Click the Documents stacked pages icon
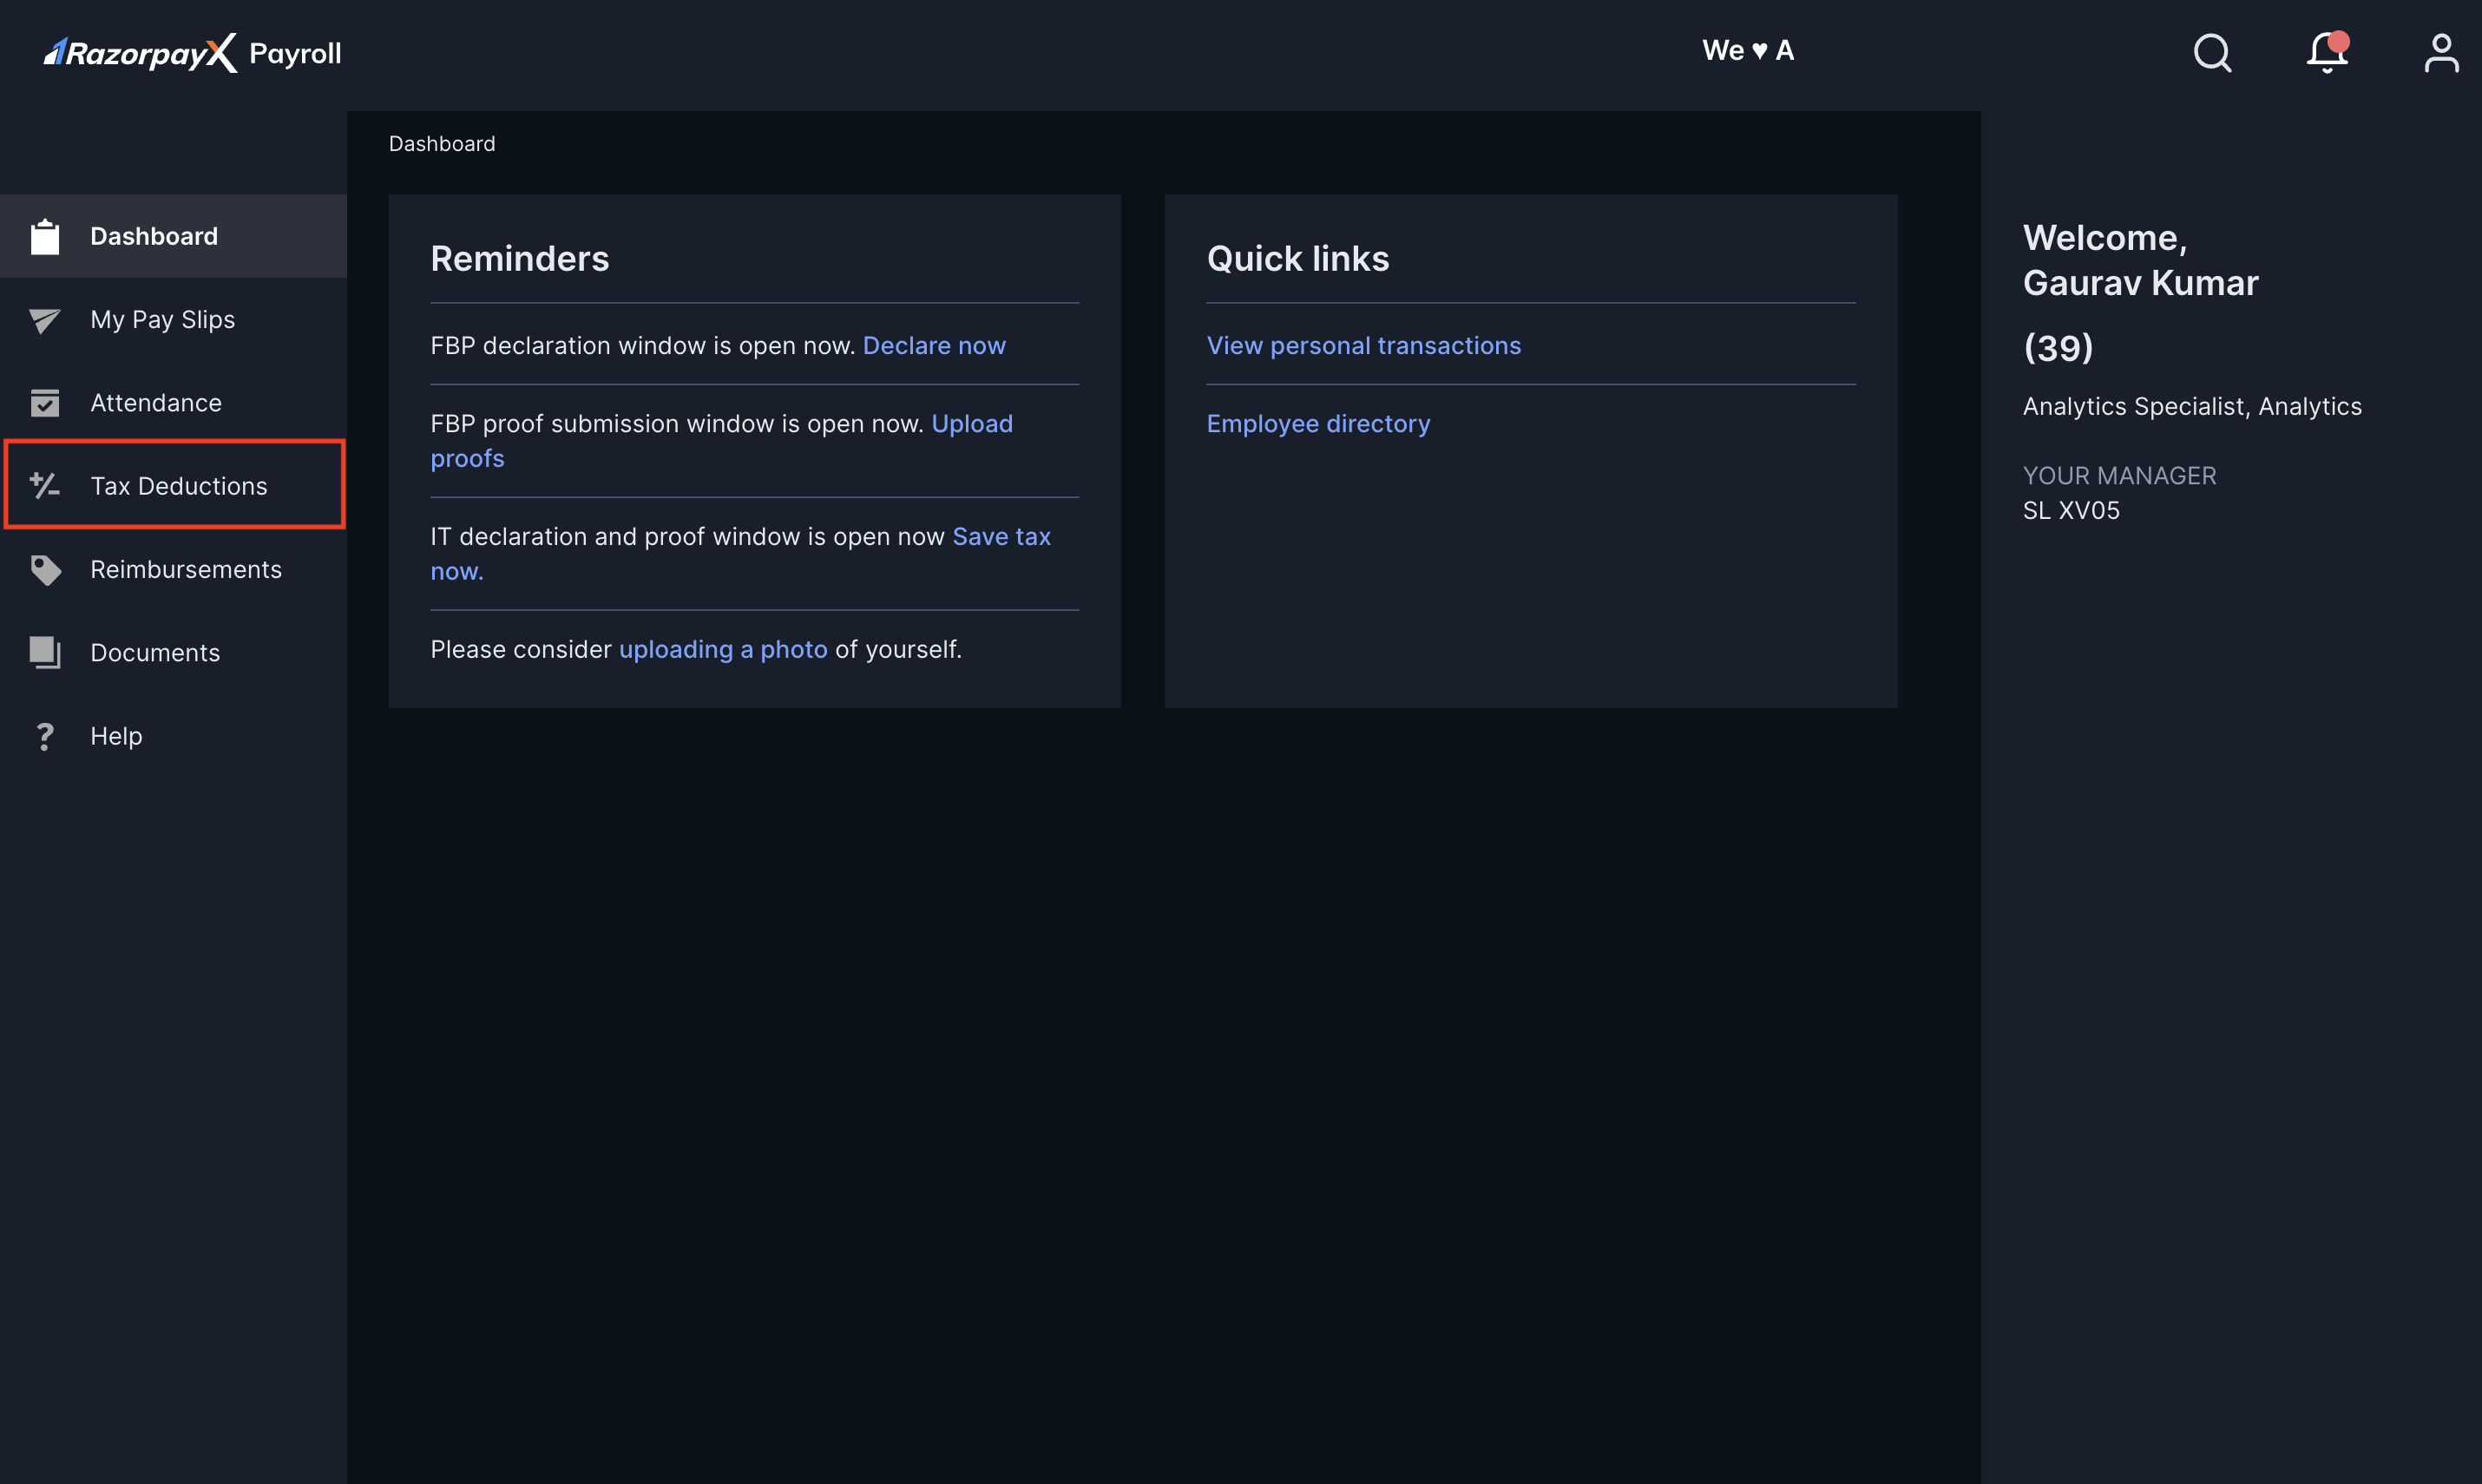Viewport: 2482px width, 1484px height. (x=45, y=653)
